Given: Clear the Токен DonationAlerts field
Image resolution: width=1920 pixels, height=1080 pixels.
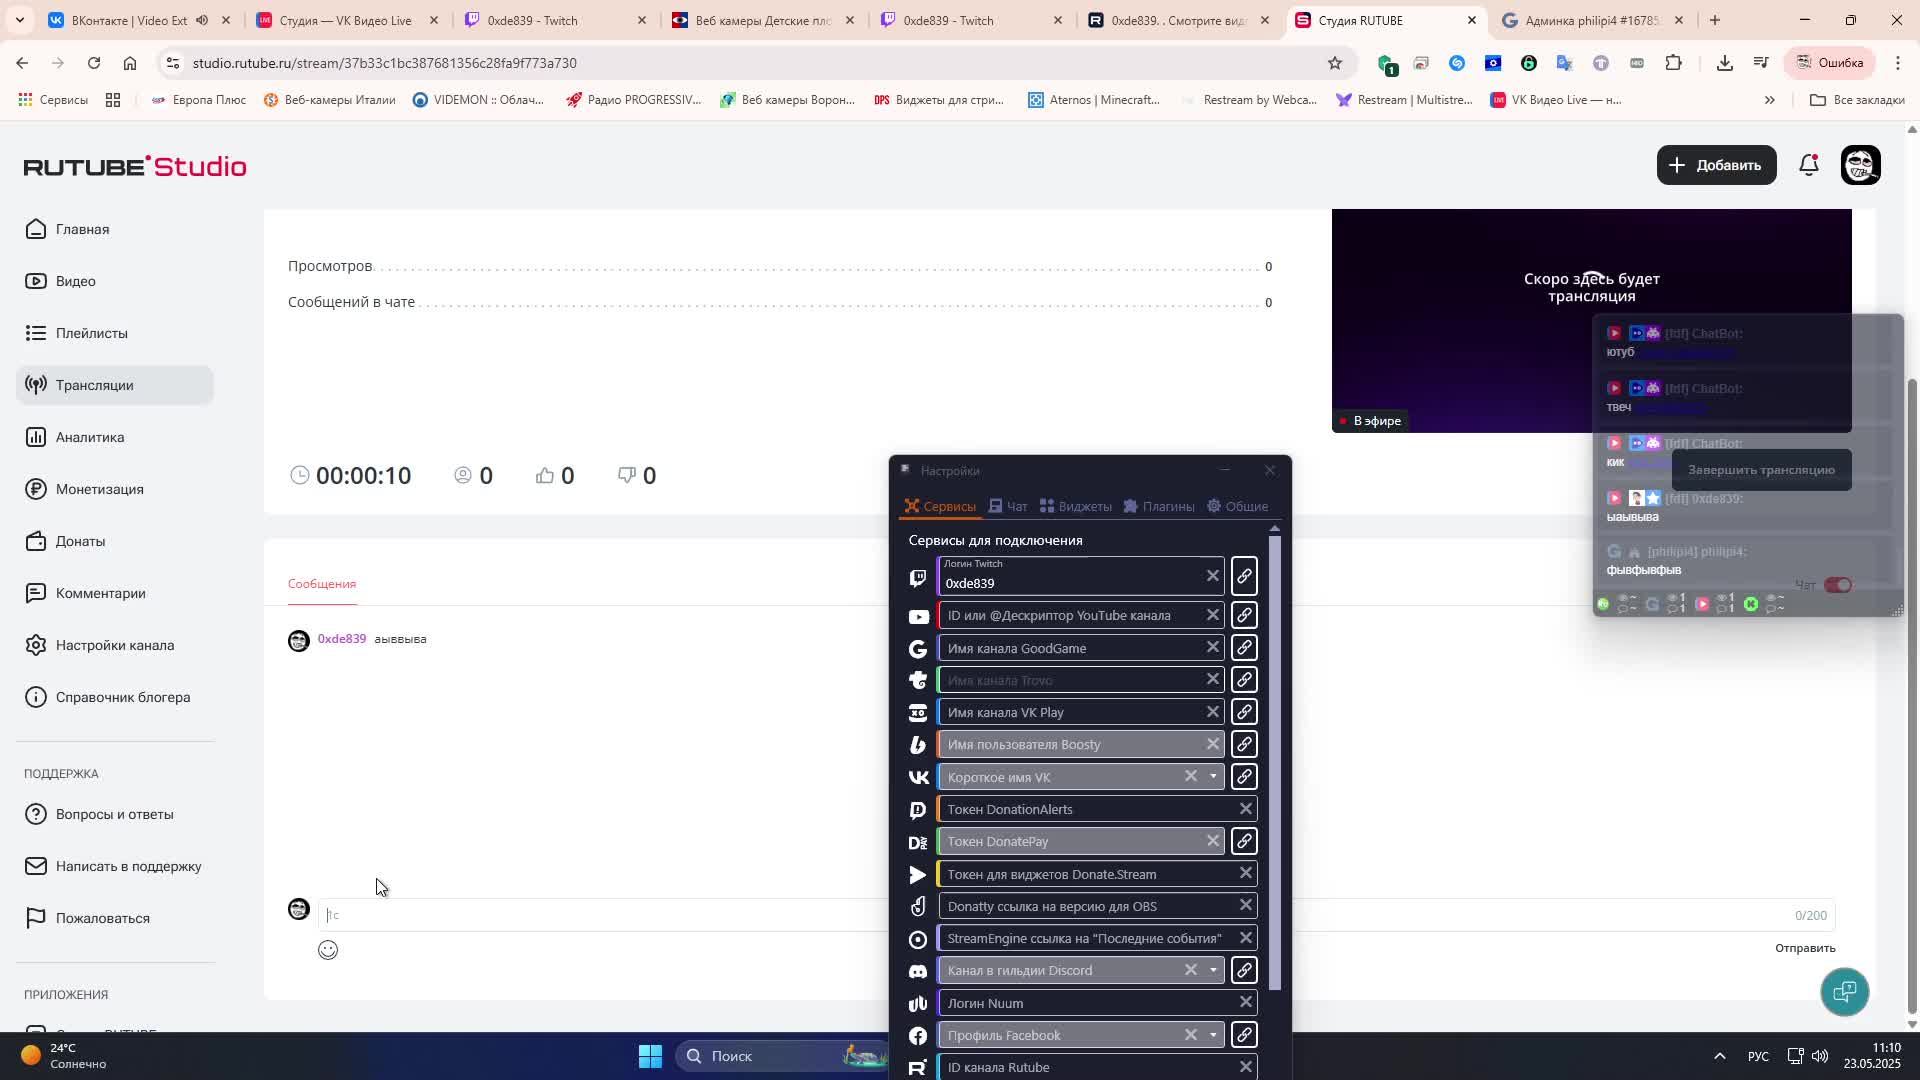Looking at the screenshot, I should pyautogui.click(x=1246, y=809).
